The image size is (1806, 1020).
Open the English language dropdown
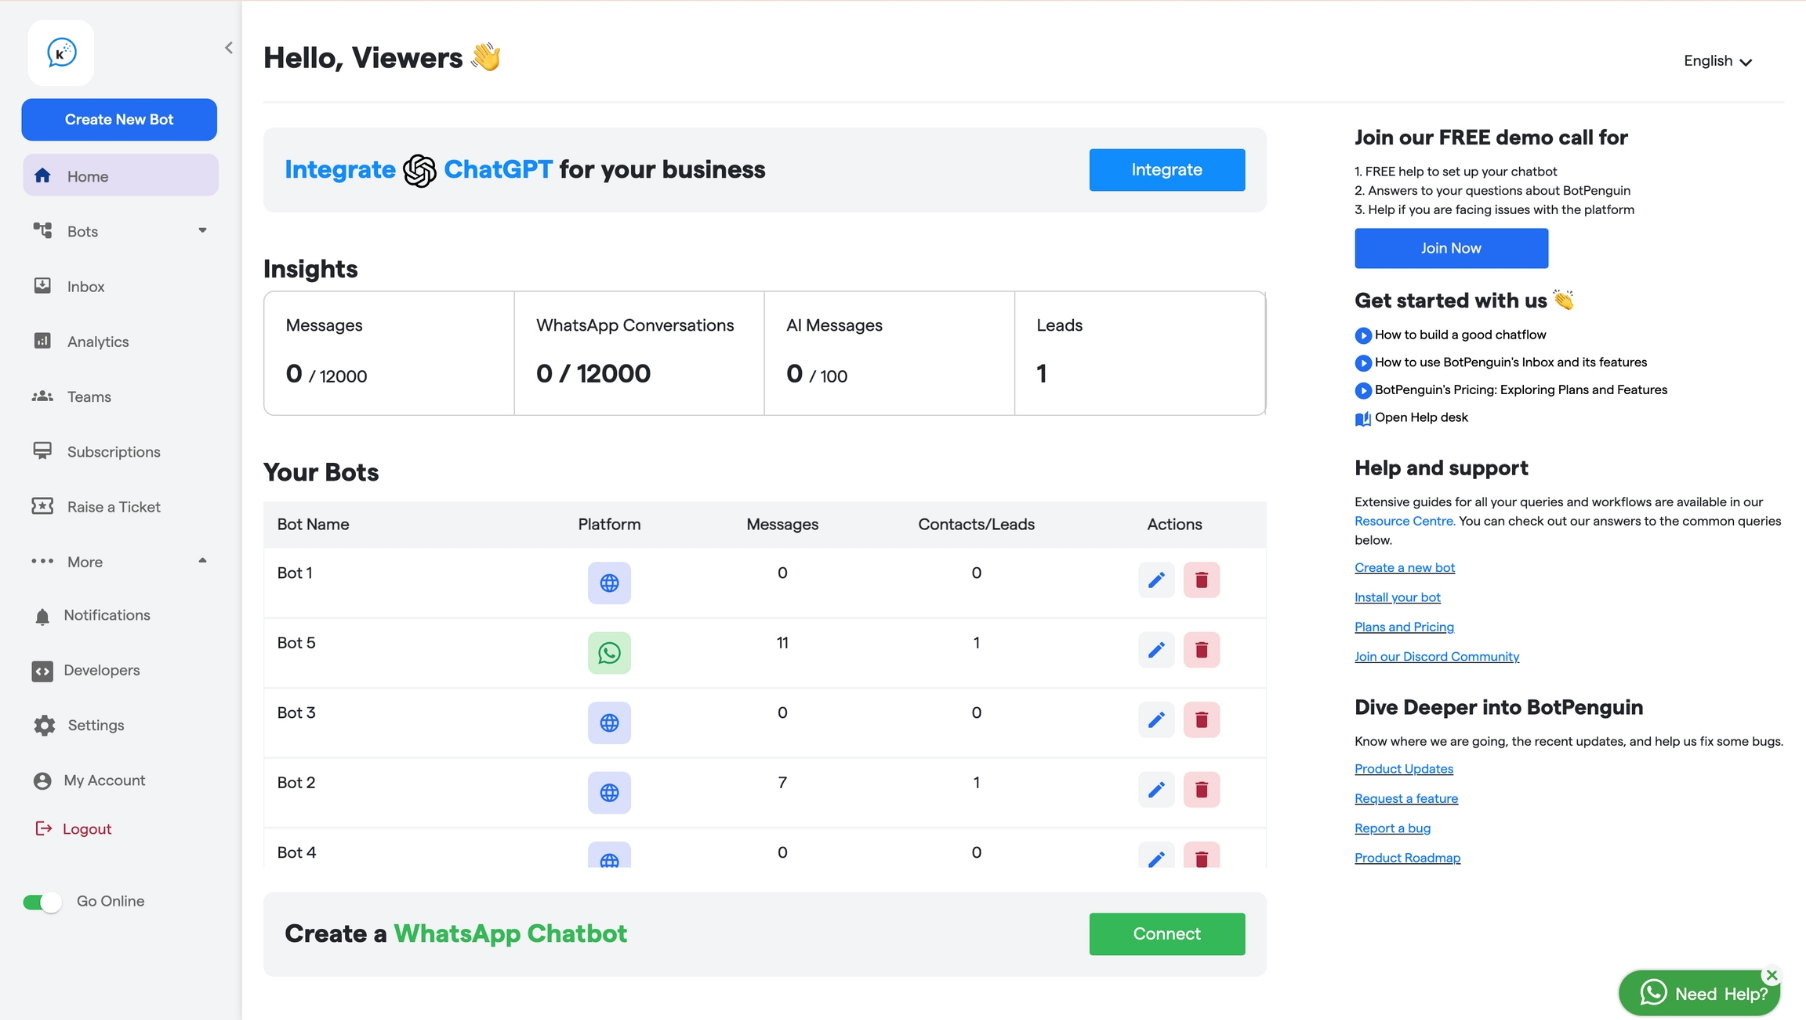(x=1717, y=61)
